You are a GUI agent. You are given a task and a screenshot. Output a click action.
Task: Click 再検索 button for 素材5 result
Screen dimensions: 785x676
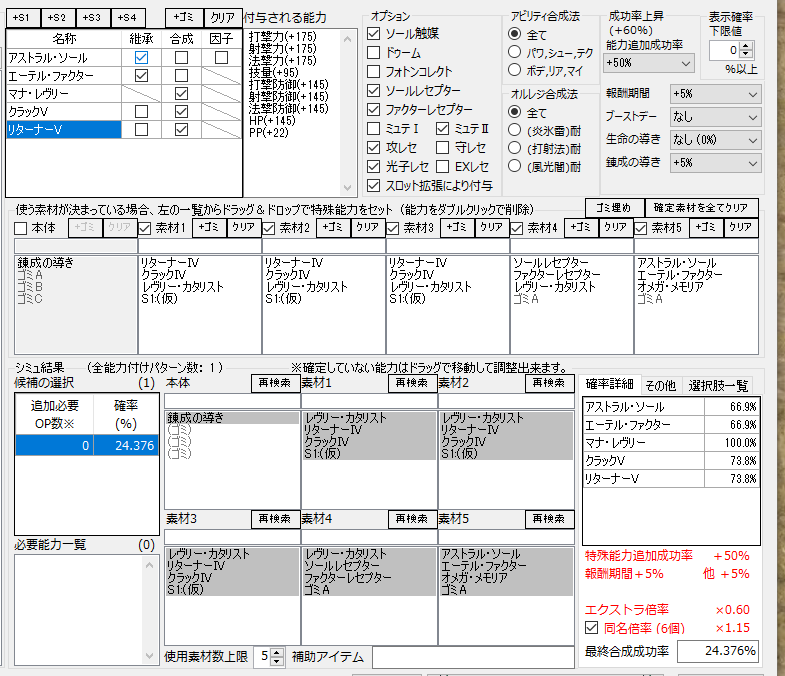click(x=549, y=519)
